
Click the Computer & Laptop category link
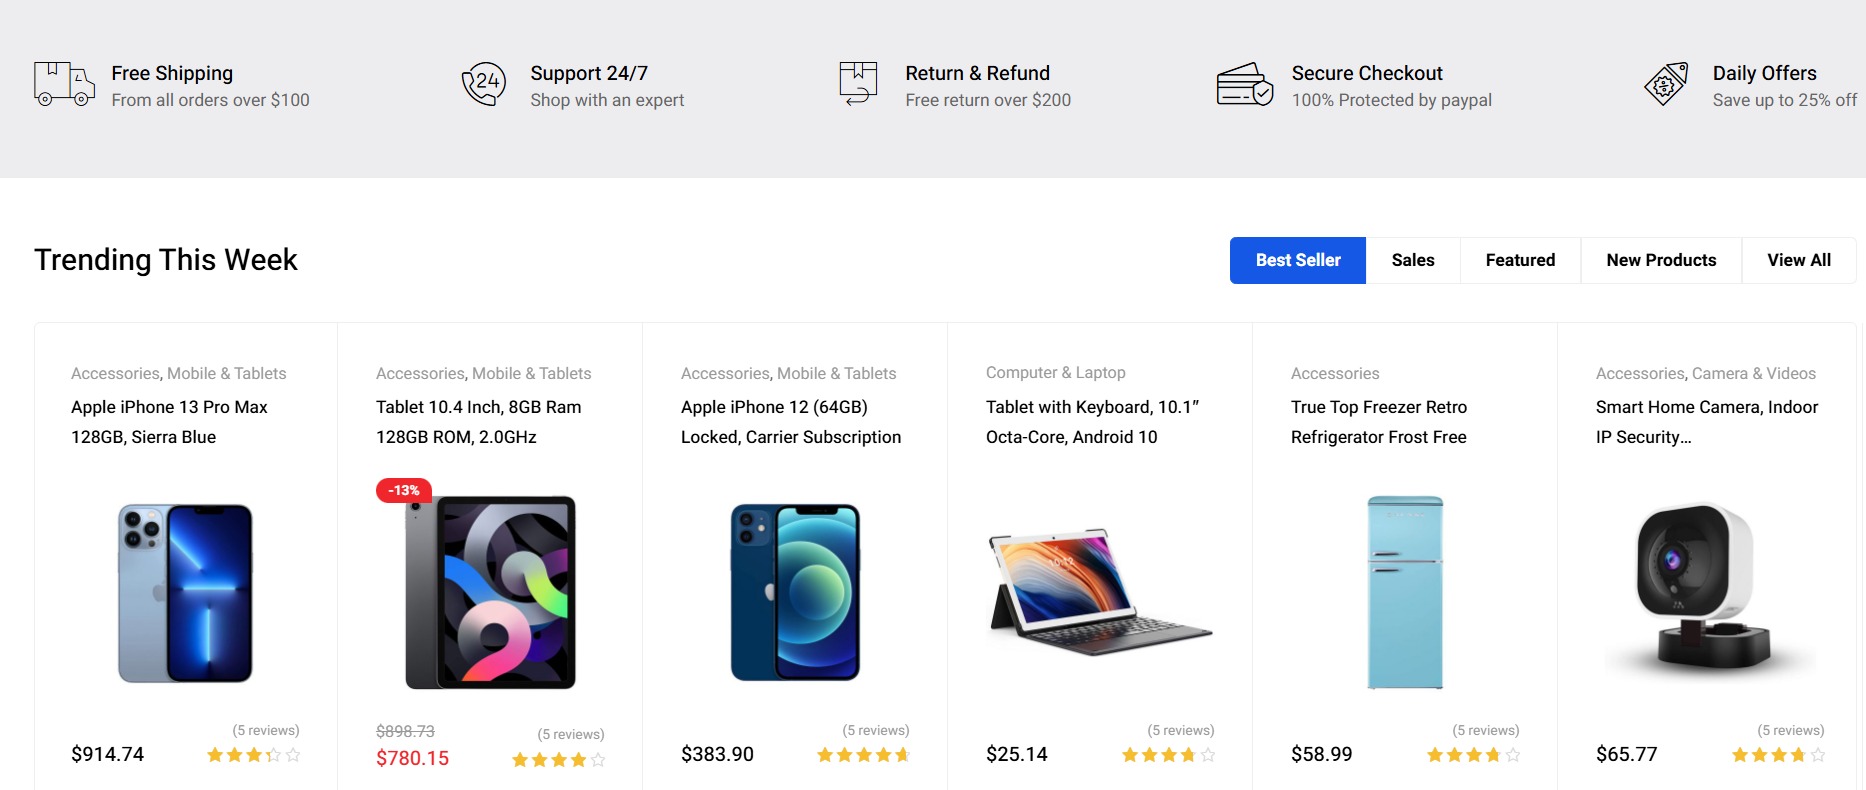(x=1055, y=372)
